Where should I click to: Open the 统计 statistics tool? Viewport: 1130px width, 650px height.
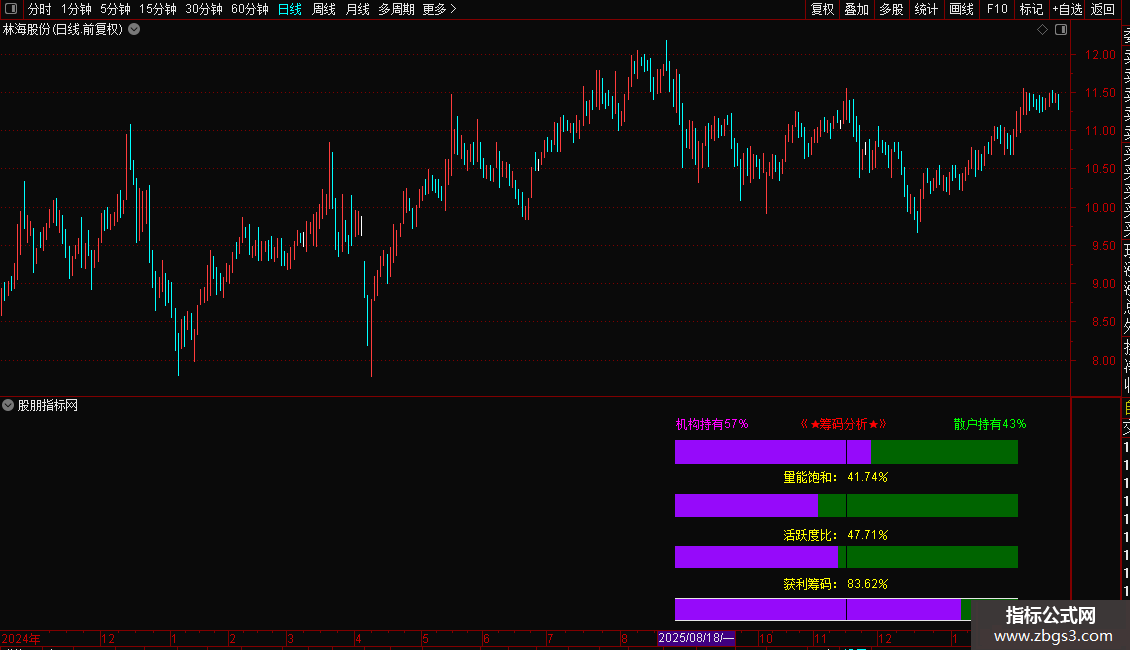[926, 9]
